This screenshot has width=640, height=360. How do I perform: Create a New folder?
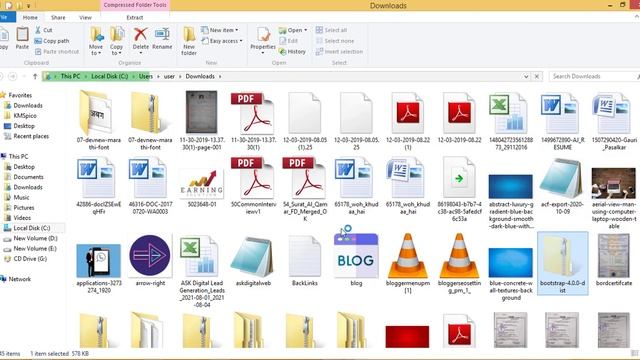click(189, 41)
